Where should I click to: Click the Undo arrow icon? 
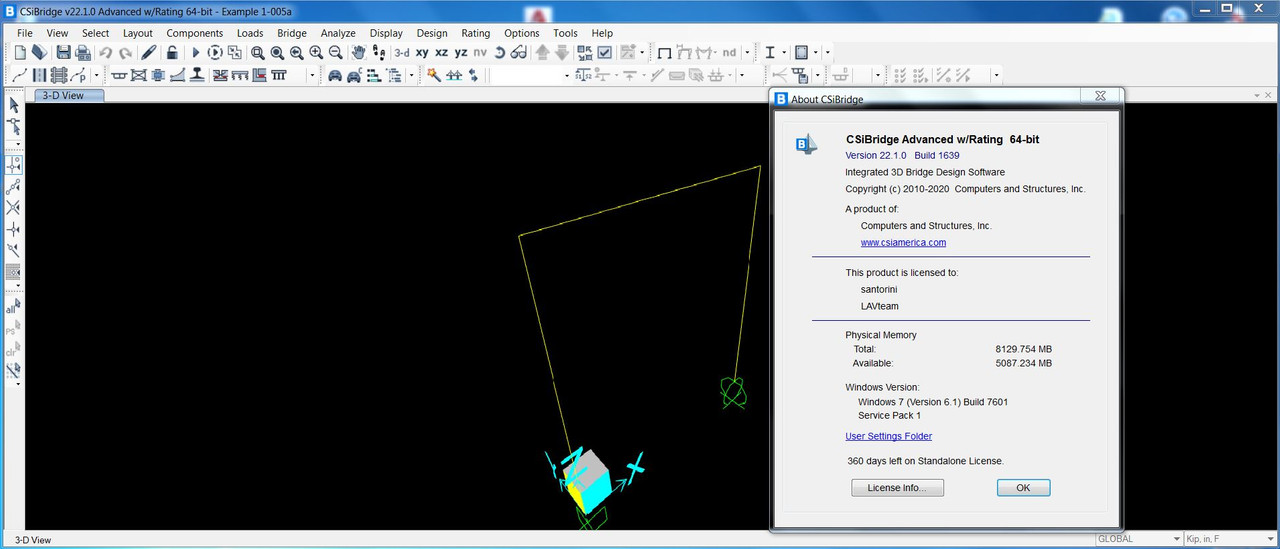pos(106,52)
